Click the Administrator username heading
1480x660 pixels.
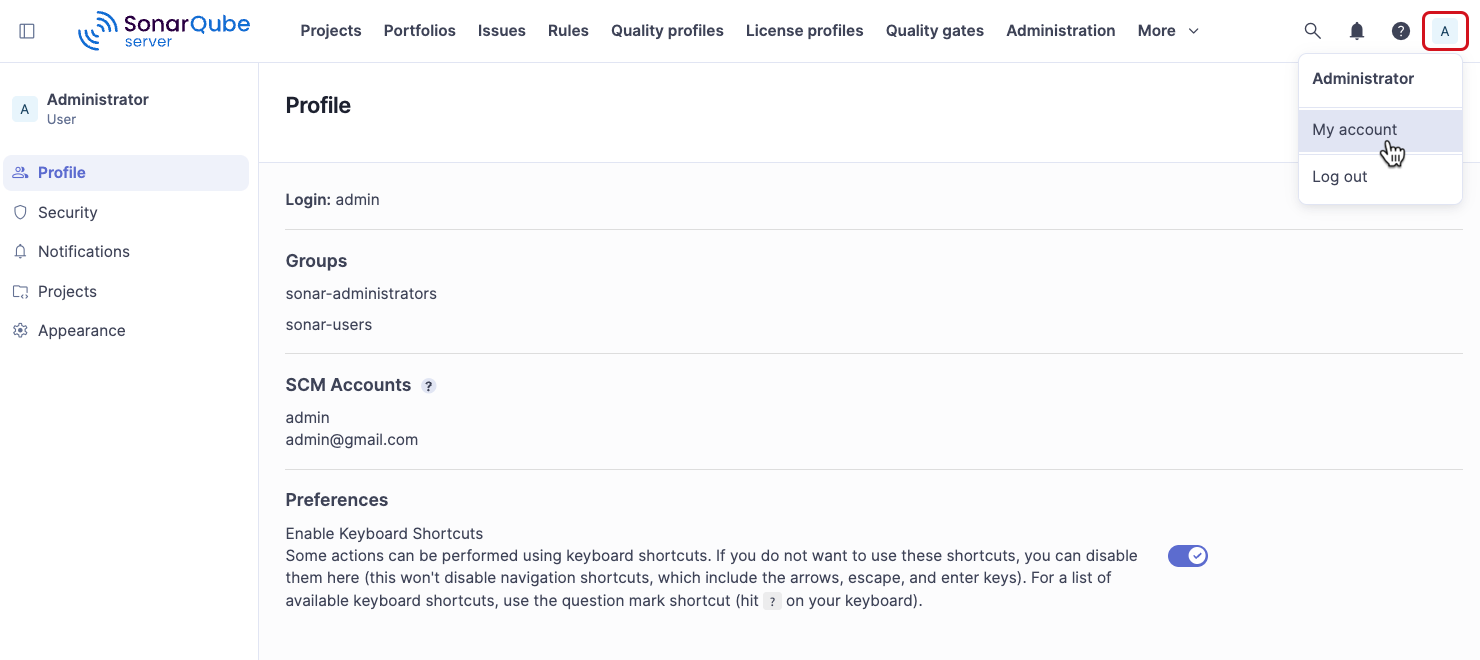[x=97, y=99]
